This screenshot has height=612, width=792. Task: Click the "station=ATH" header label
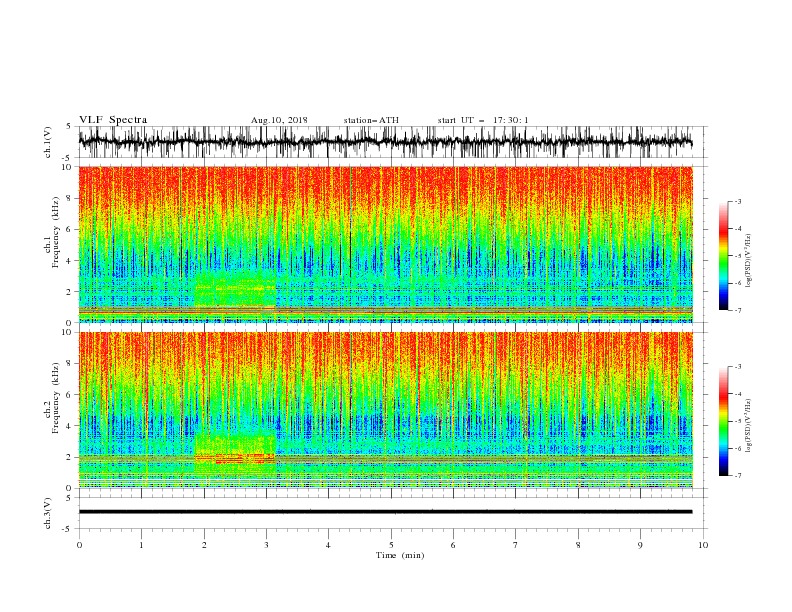coord(371,120)
